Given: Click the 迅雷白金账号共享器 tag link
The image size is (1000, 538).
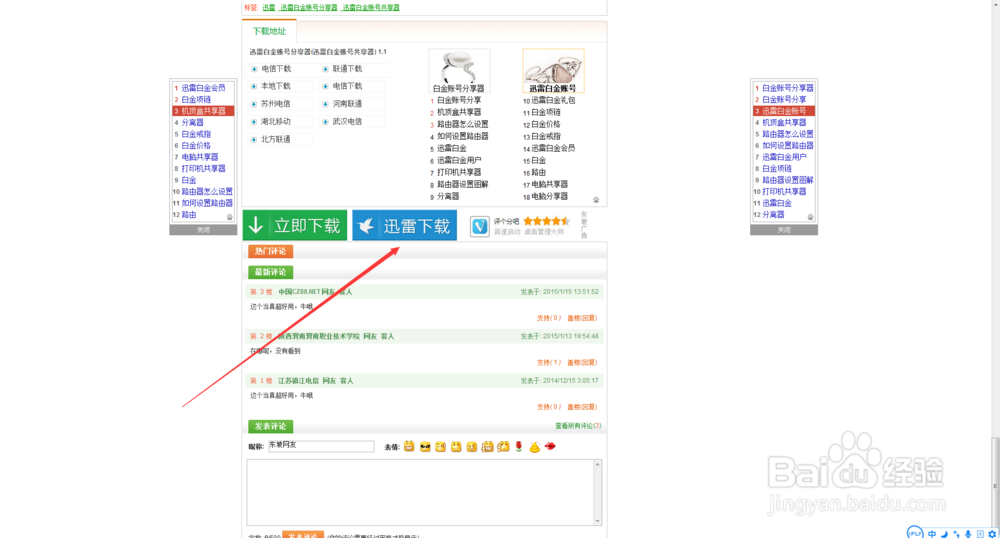Looking at the screenshot, I should point(371,8).
